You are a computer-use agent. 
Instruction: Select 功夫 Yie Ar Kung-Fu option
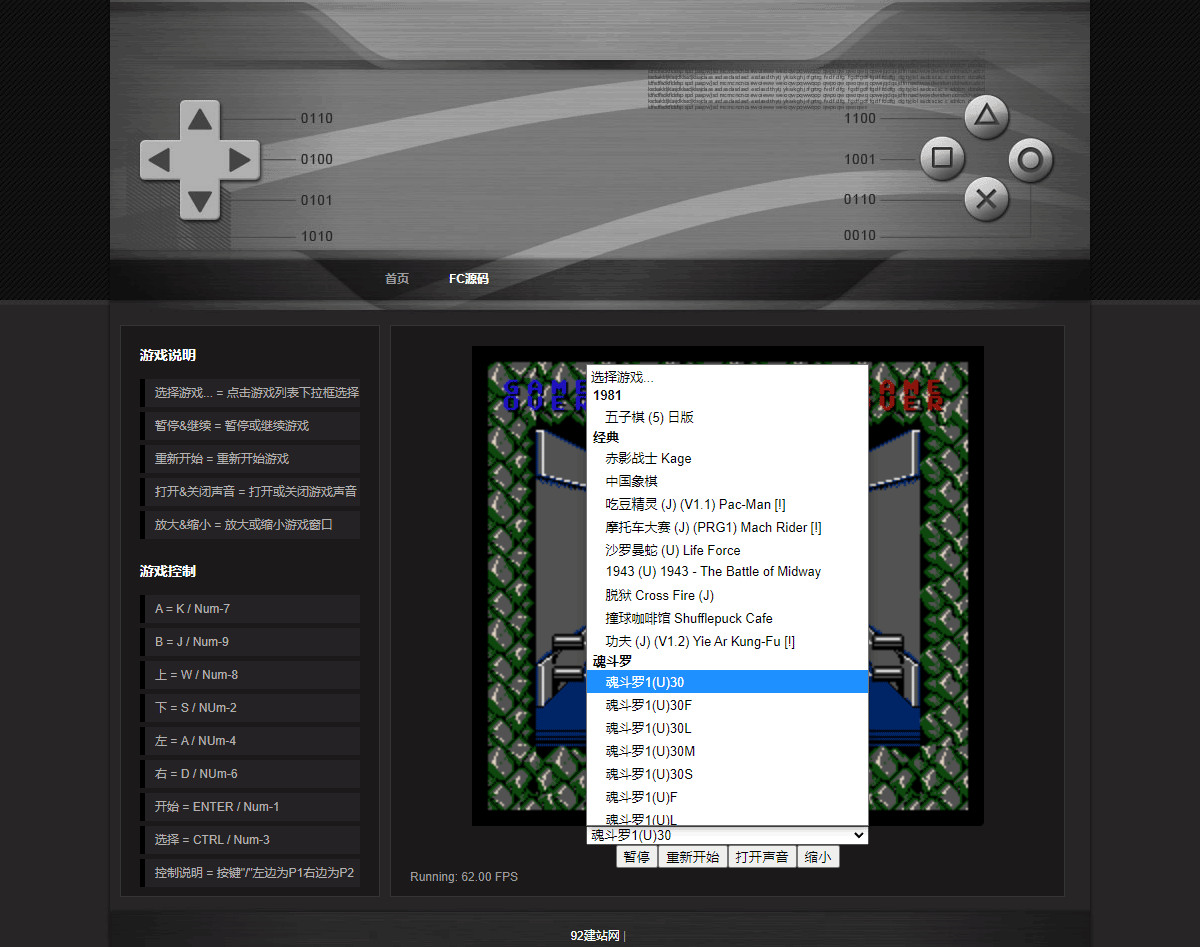(x=727, y=641)
